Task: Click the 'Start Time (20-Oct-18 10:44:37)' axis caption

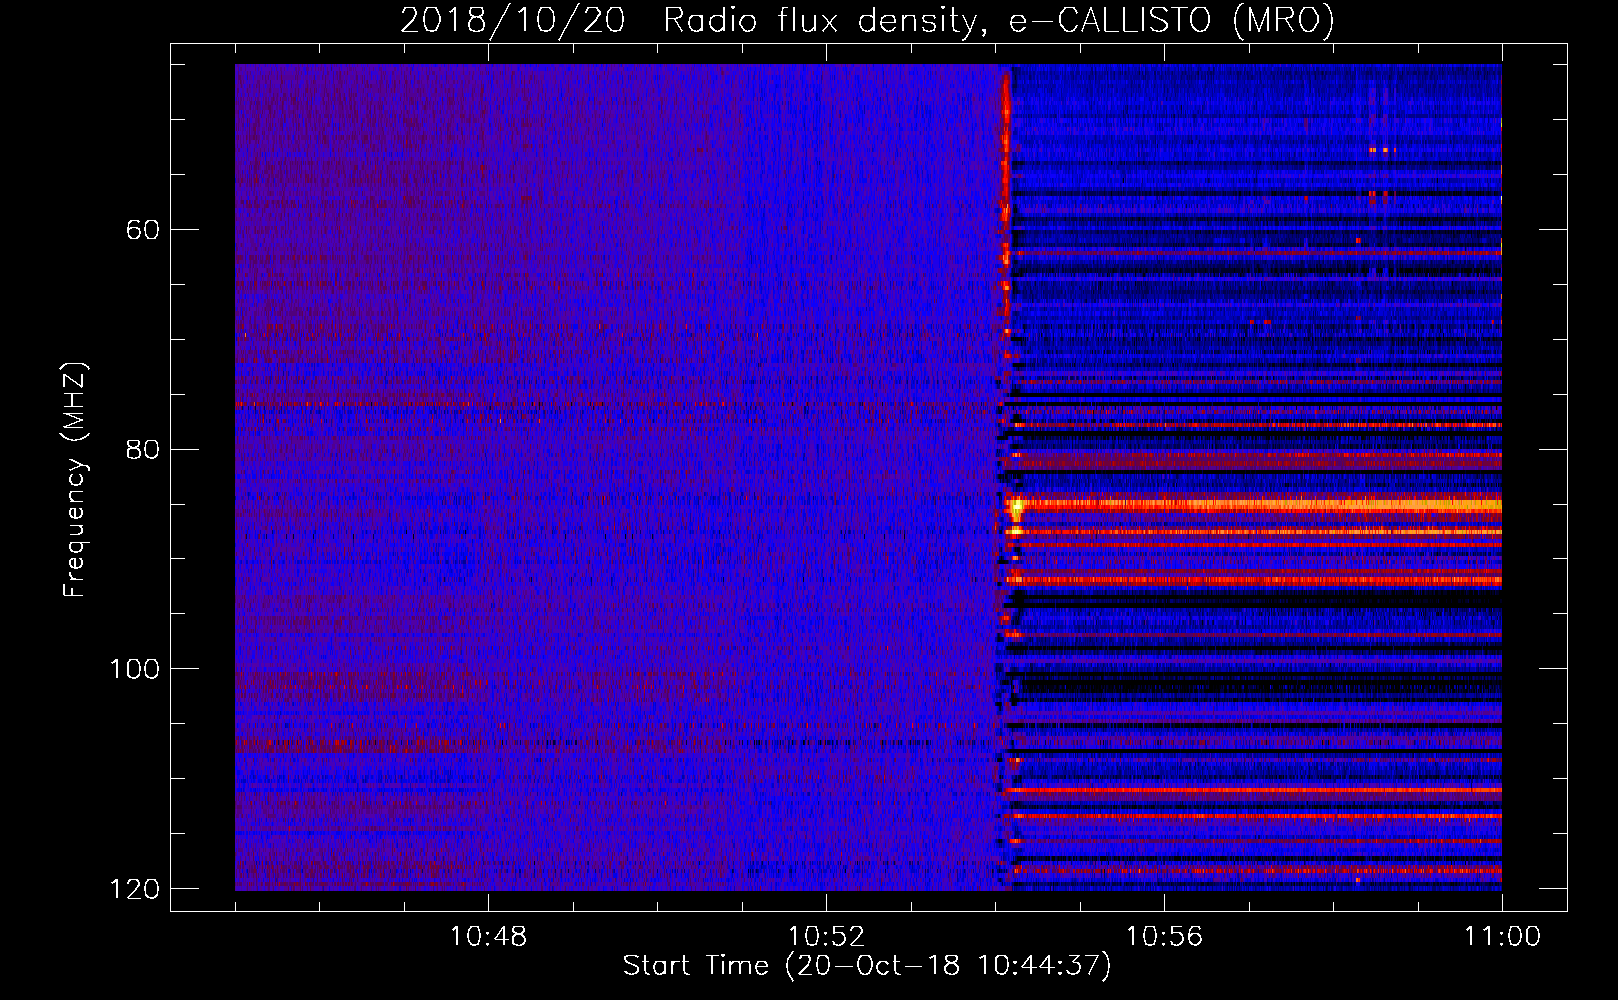Action: [867, 966]
